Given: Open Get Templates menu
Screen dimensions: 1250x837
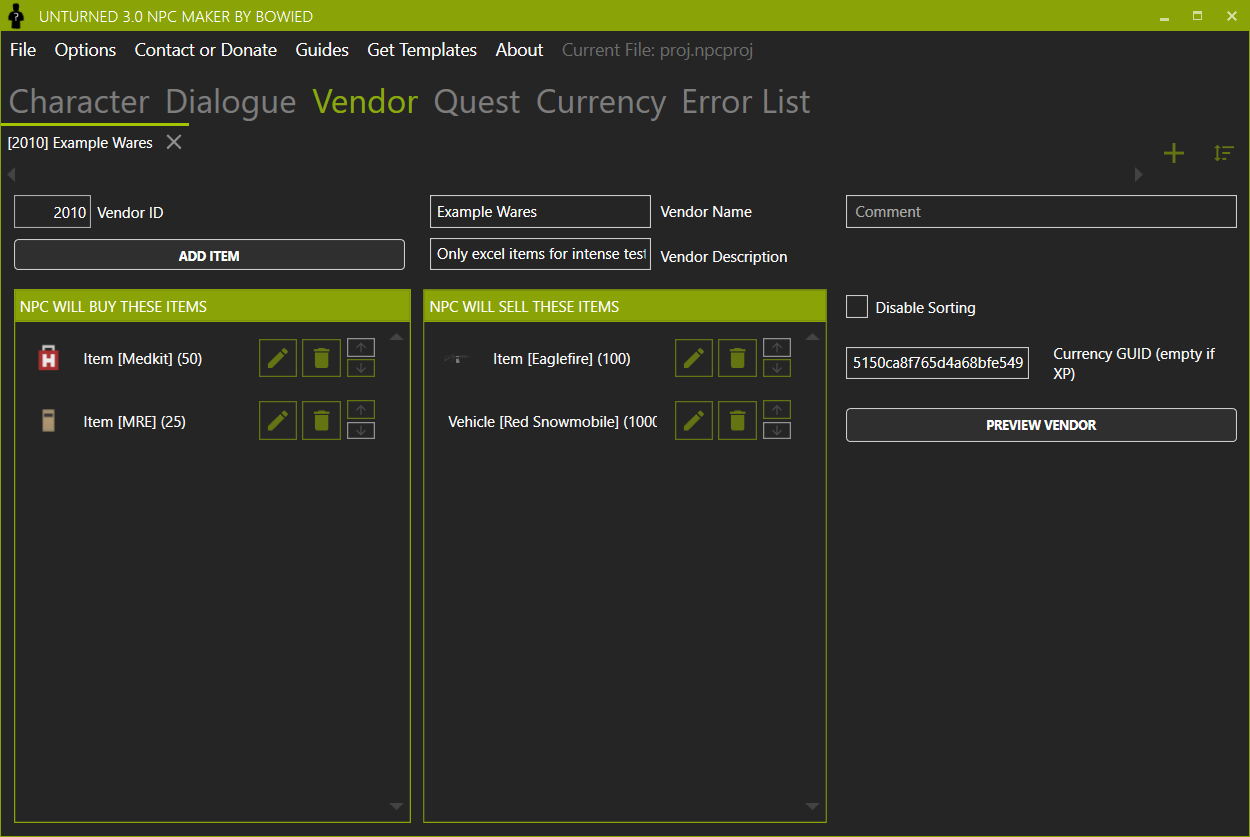Looking at the screenshot, I should pyautogui.click(x=422, y=50).
